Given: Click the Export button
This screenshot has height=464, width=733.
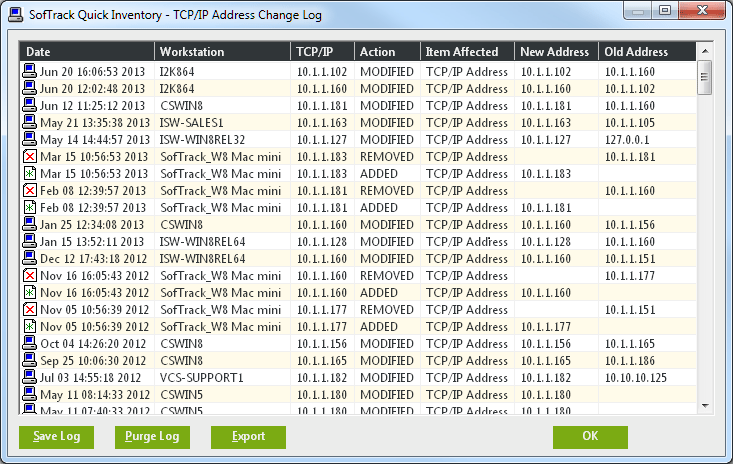Looking at the screenshot, I should [x=248, y=437].
